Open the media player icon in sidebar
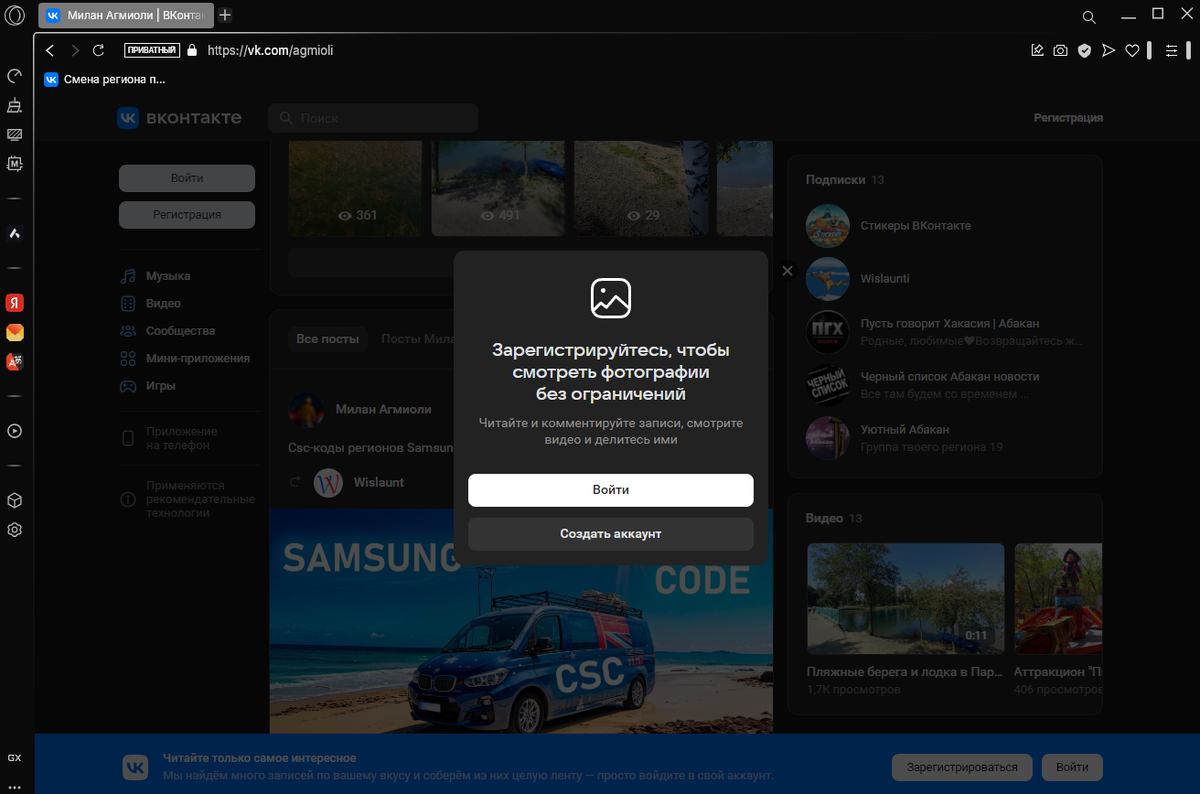The image size is (1200, 794). (x=15, y=431)
